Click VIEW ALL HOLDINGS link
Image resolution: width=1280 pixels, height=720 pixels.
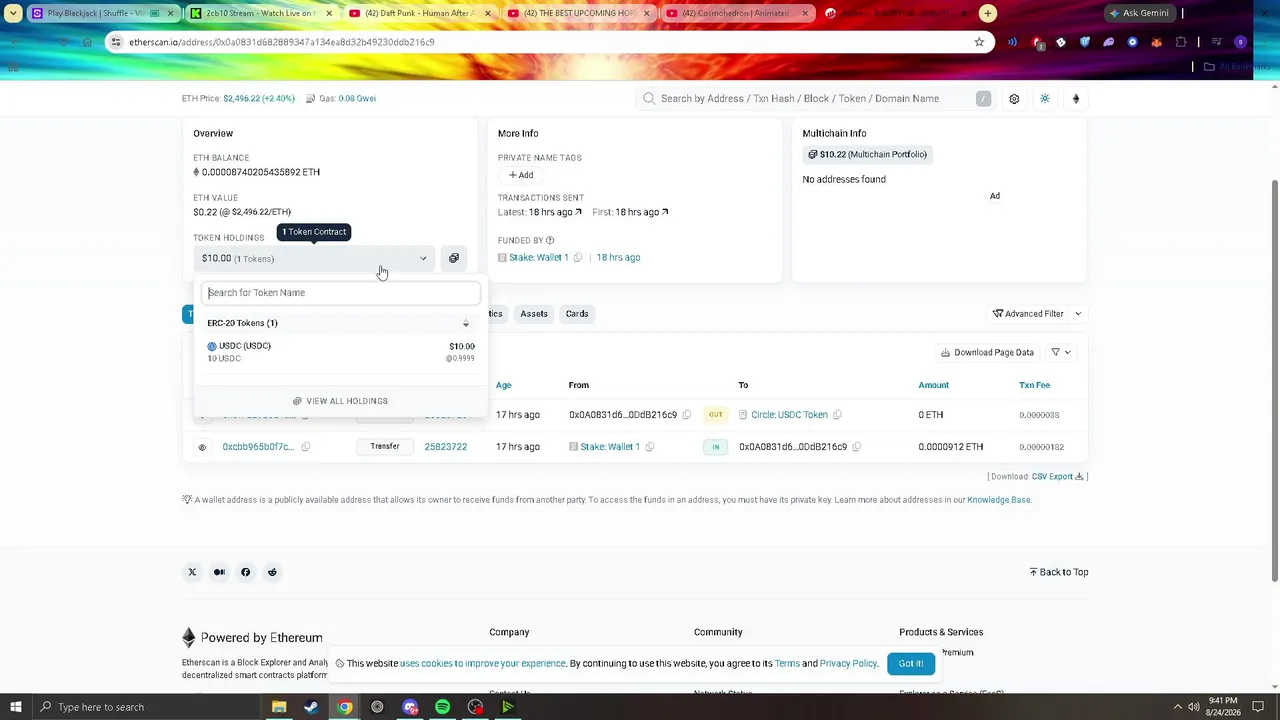pos(340,401)
